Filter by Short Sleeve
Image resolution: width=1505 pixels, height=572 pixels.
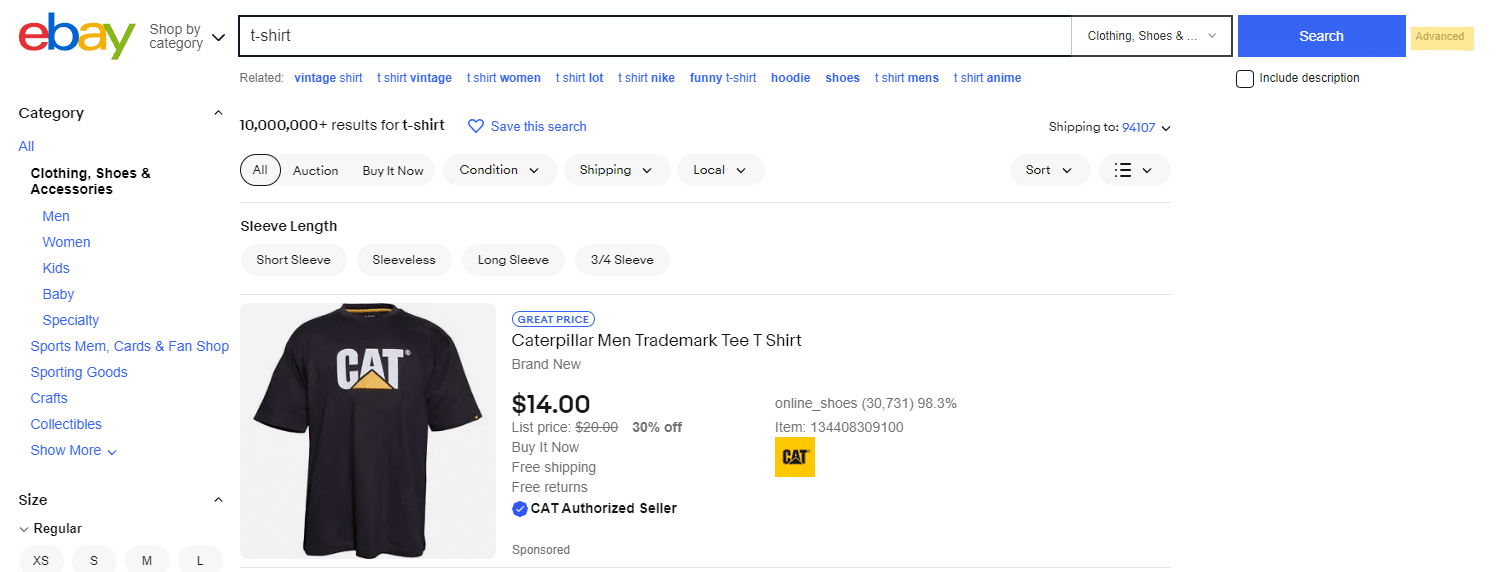293,260
